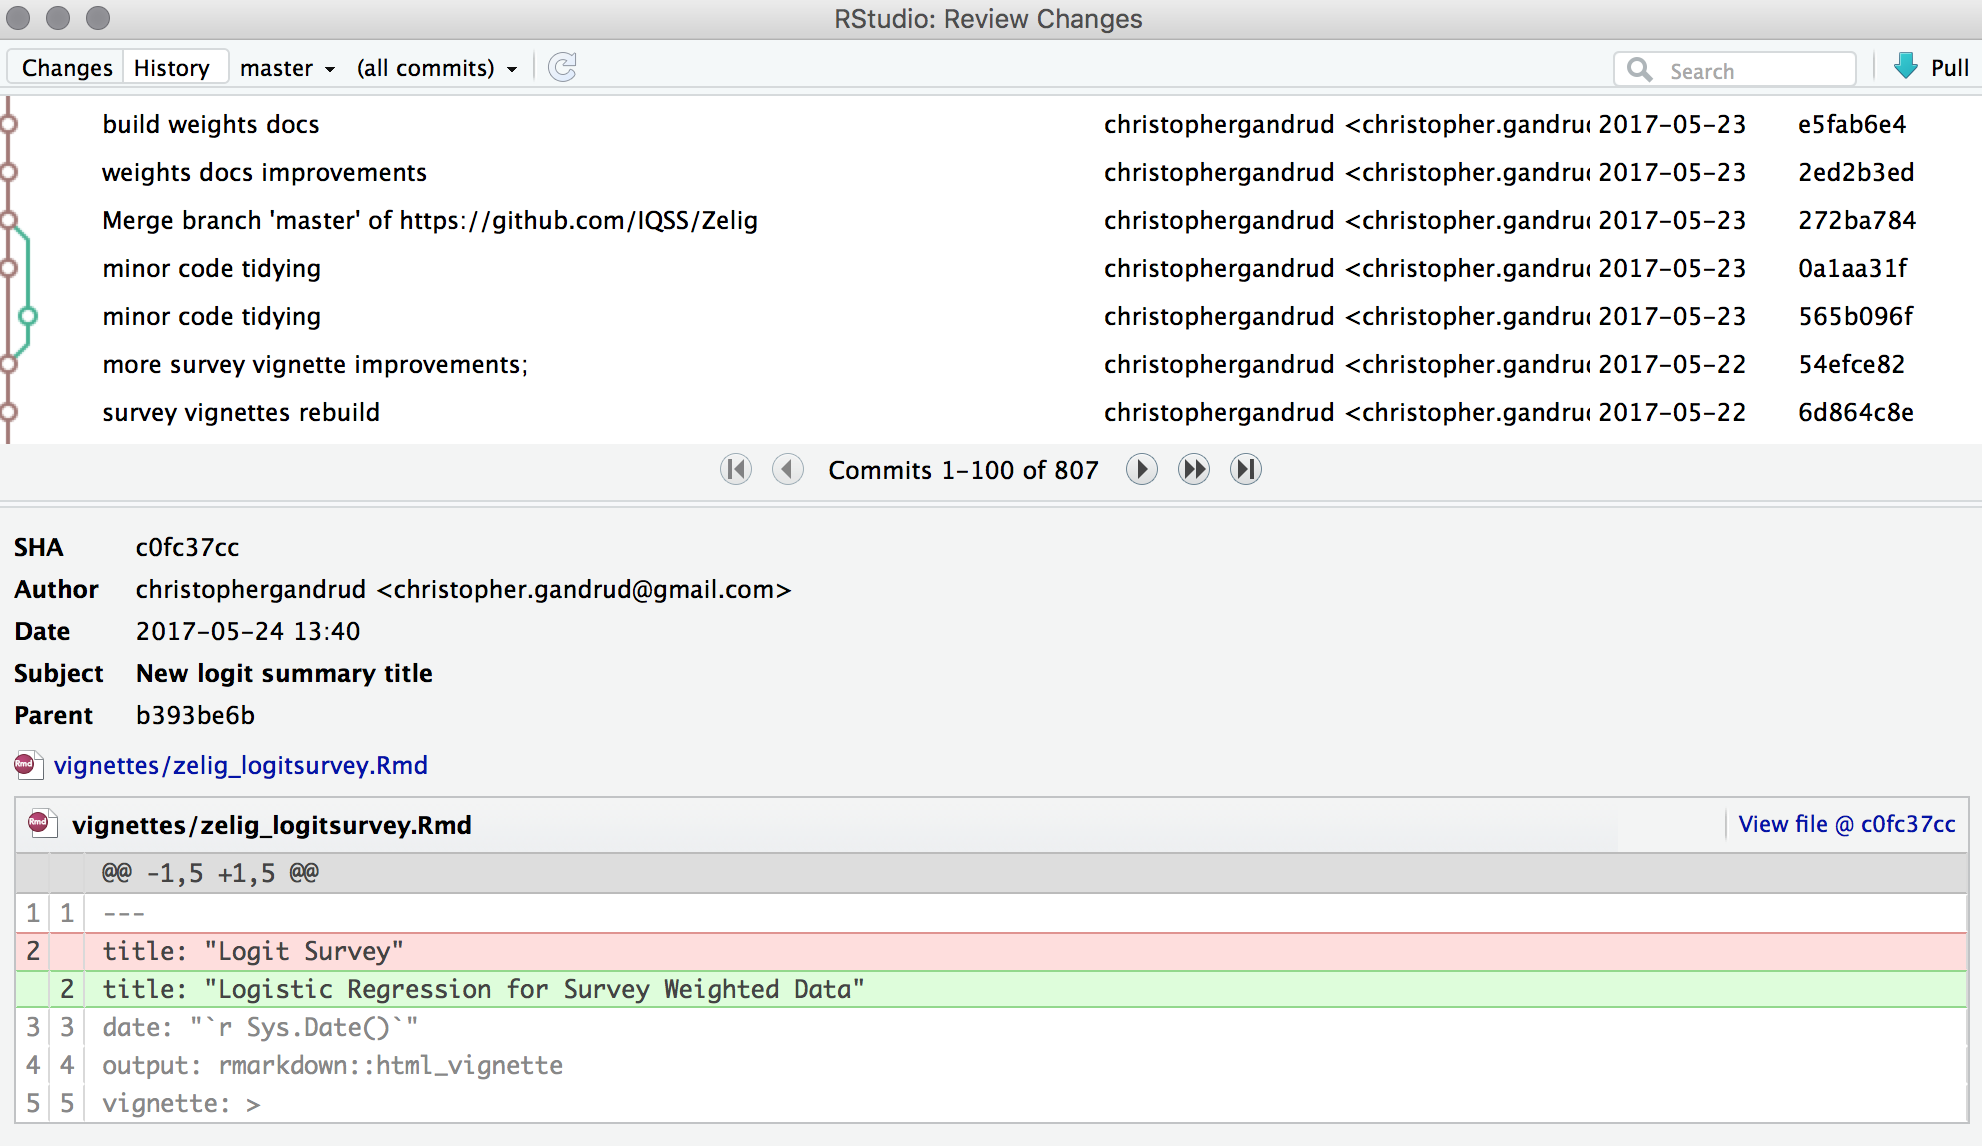The image size is (1982, 1146).
Task: Open vignettes/zelig_logitsurvey.Rmd file link
Action: point(240,765)
